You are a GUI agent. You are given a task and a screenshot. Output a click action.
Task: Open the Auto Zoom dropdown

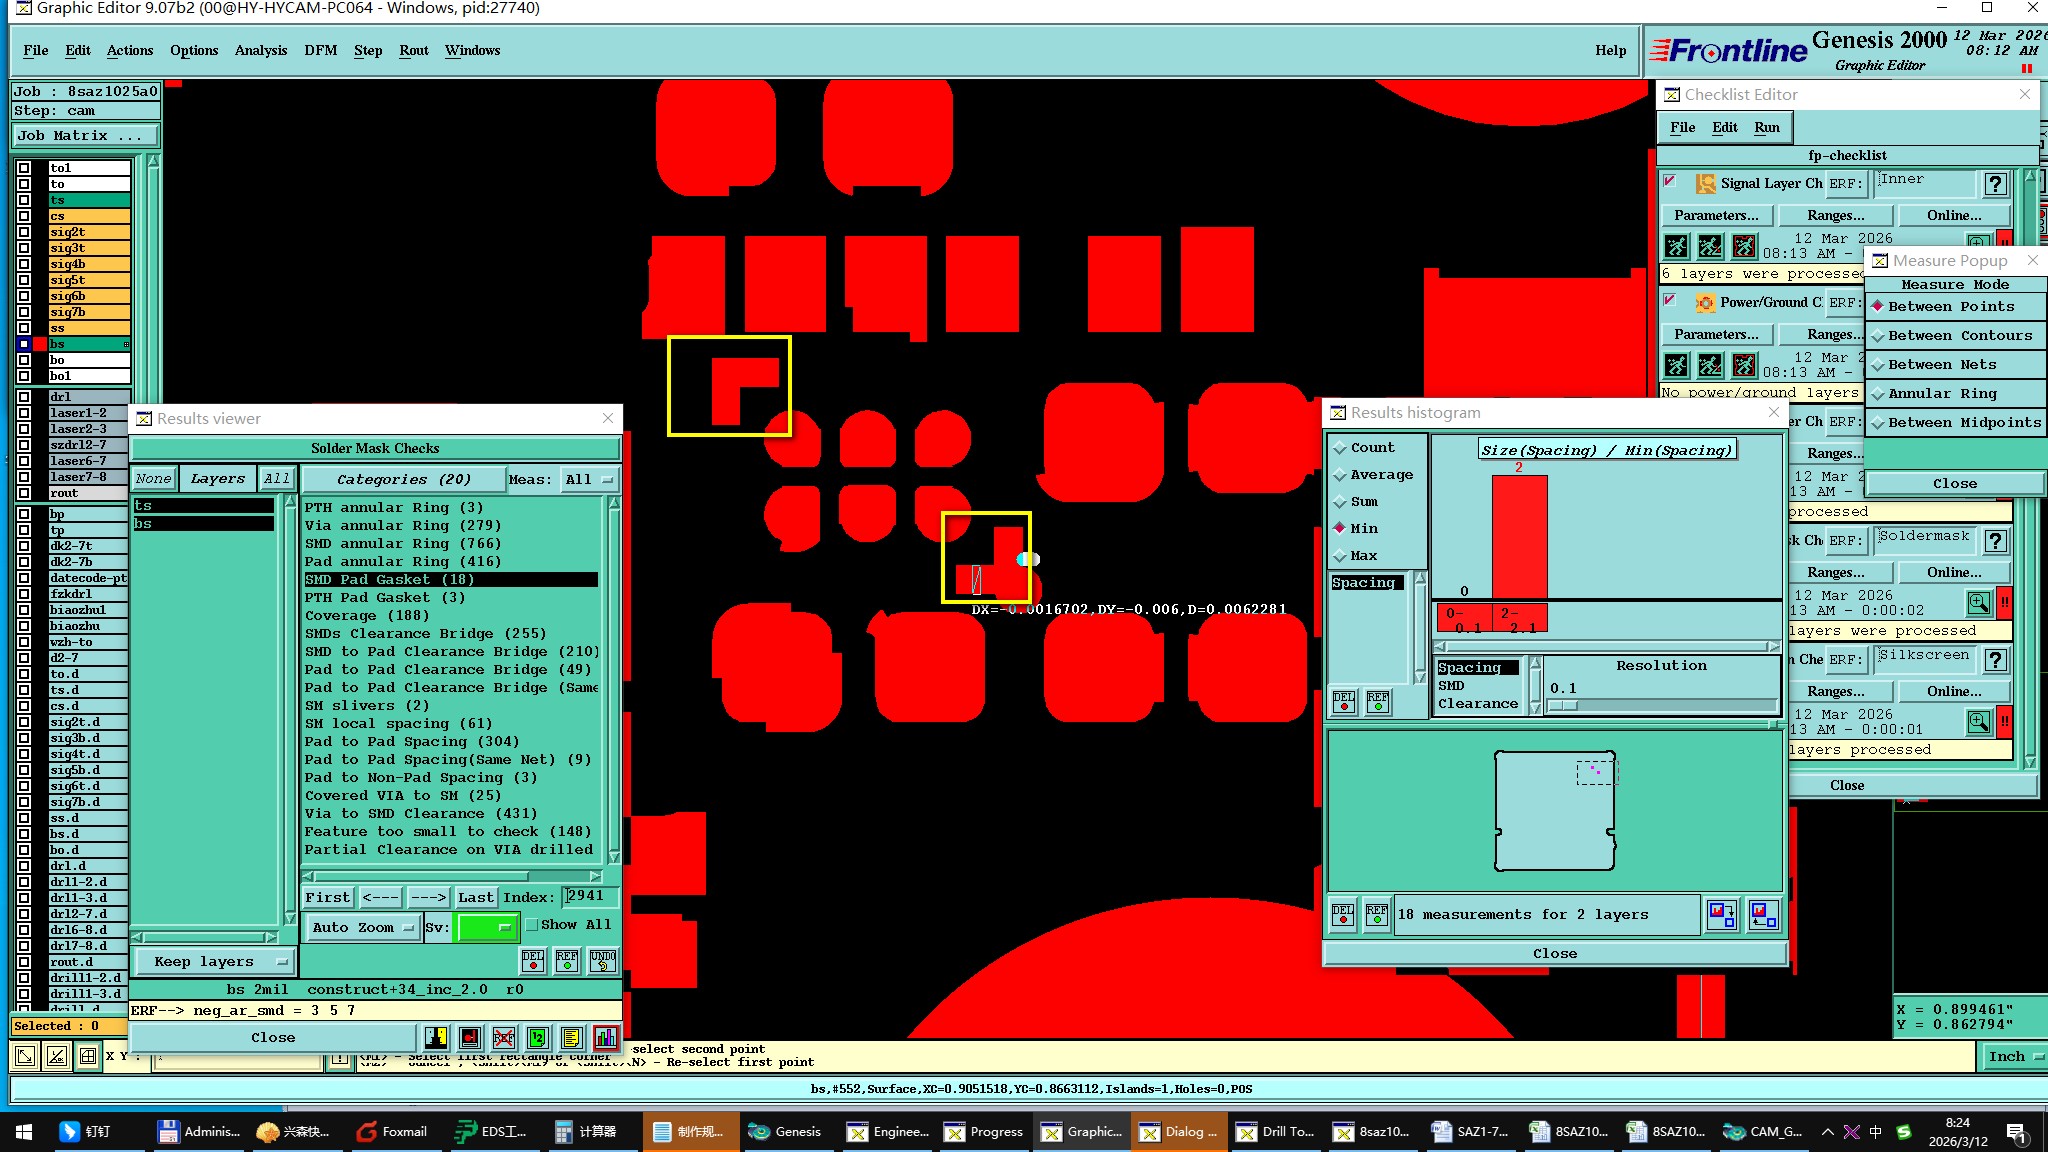point(362,927)
